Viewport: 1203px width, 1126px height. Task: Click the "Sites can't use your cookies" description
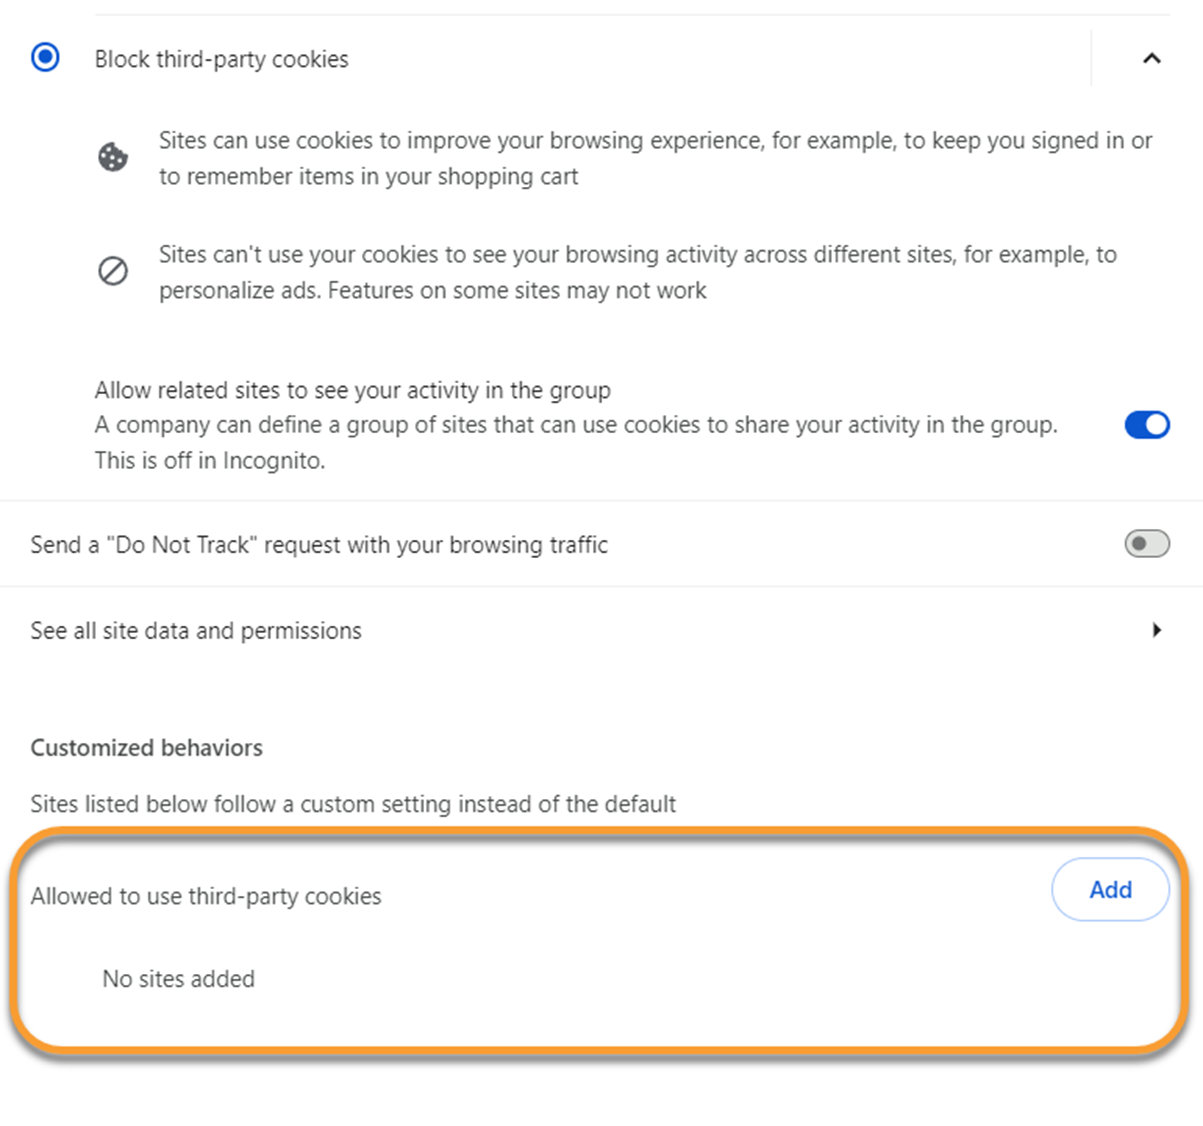click(x=637, y=272)
